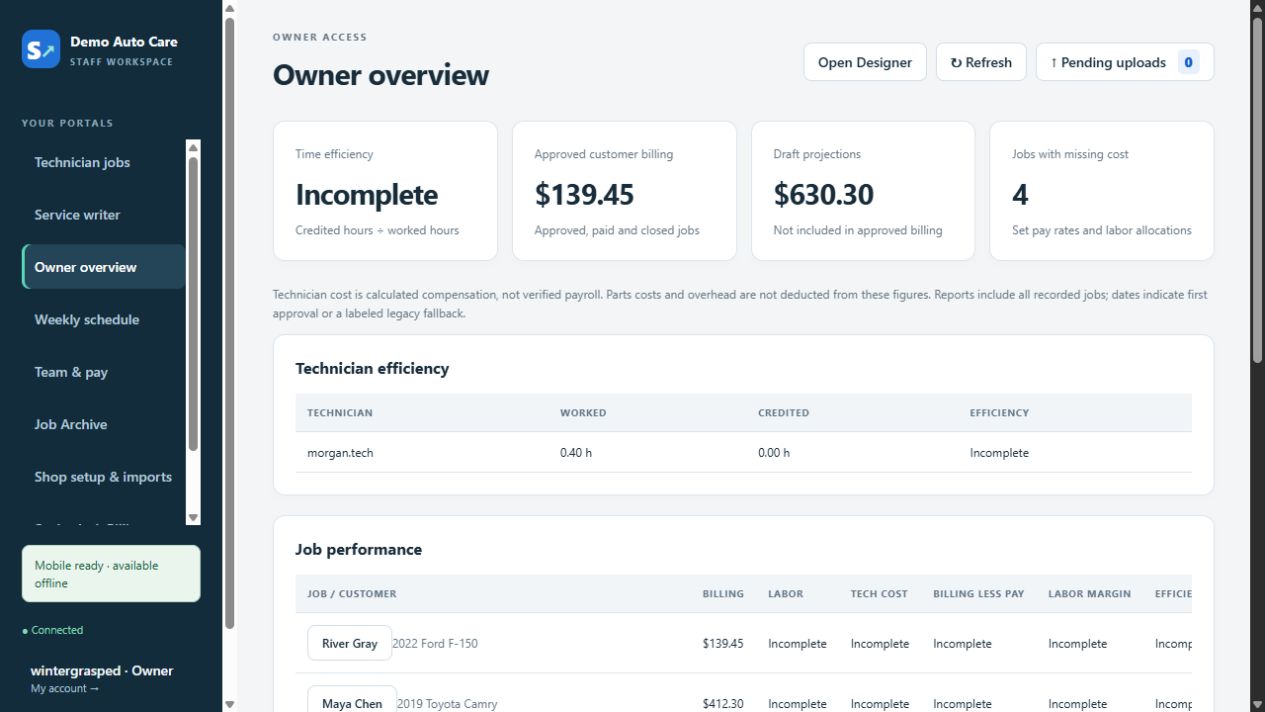Viewport: 1265px width, 712px height.
Task: Refresh the owner overview data
Action: click(981, 62)
